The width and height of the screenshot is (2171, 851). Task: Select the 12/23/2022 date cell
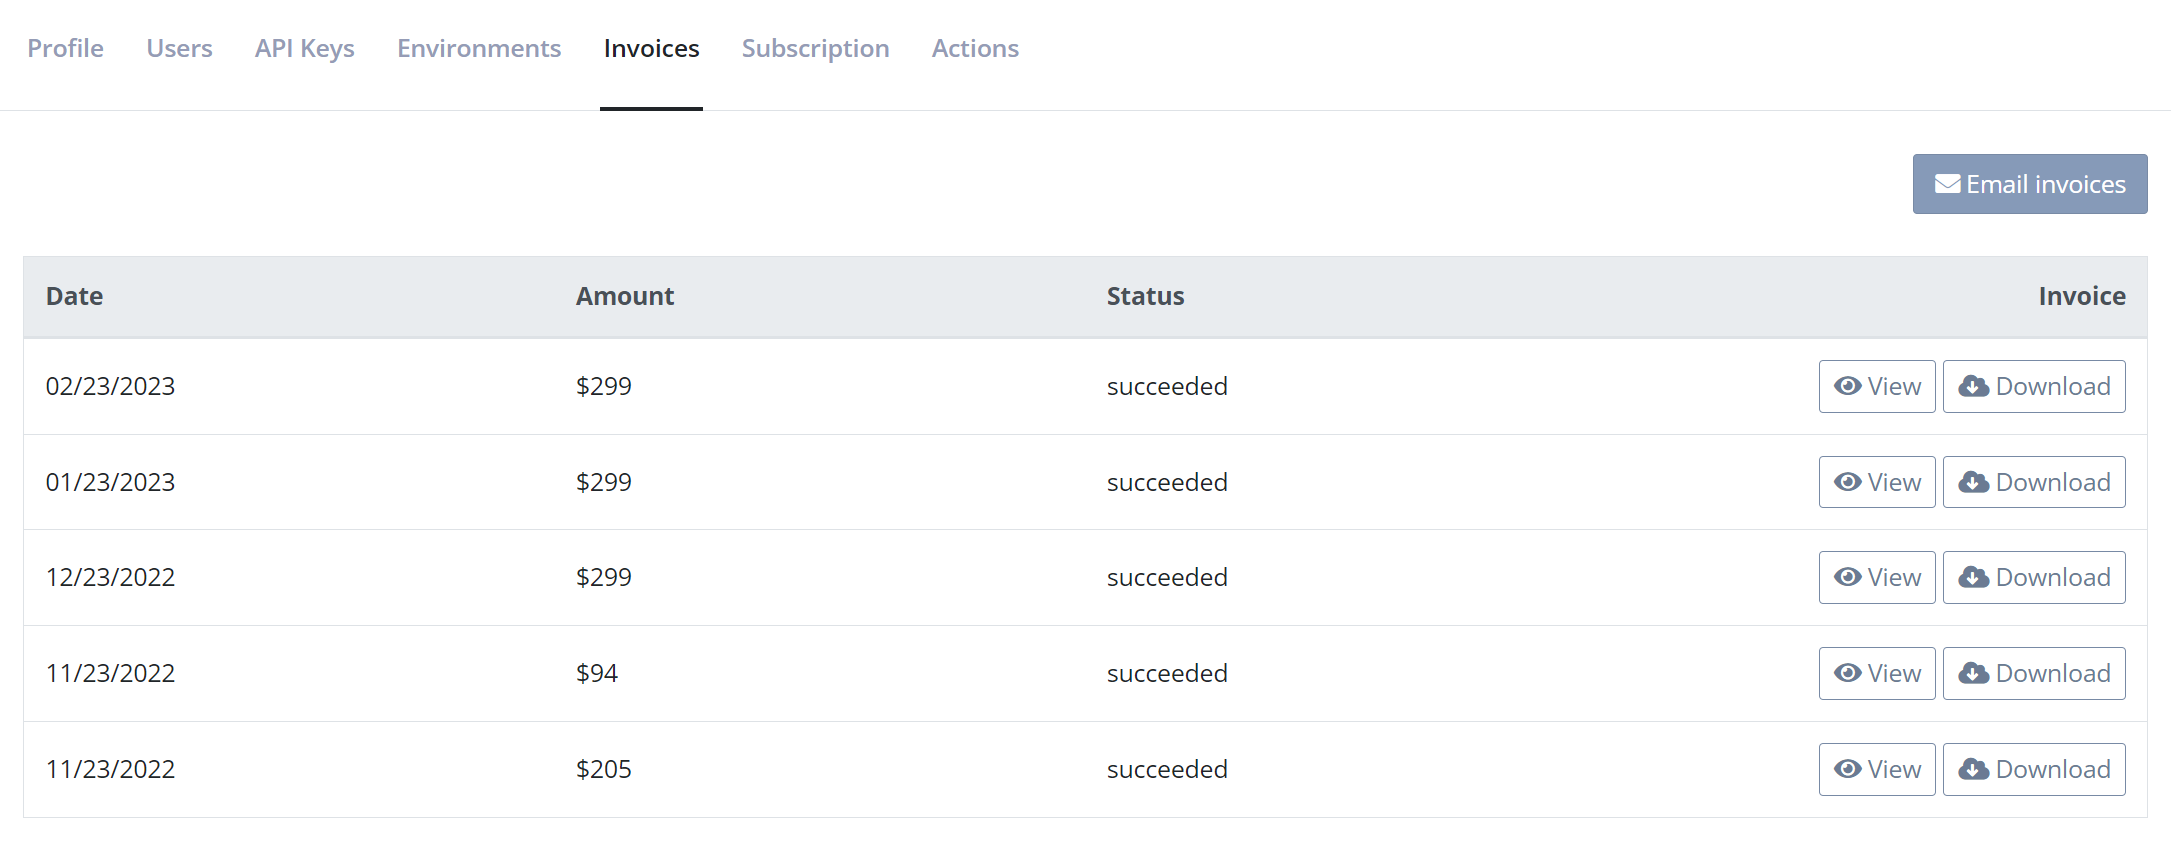[x=110, y=577]
